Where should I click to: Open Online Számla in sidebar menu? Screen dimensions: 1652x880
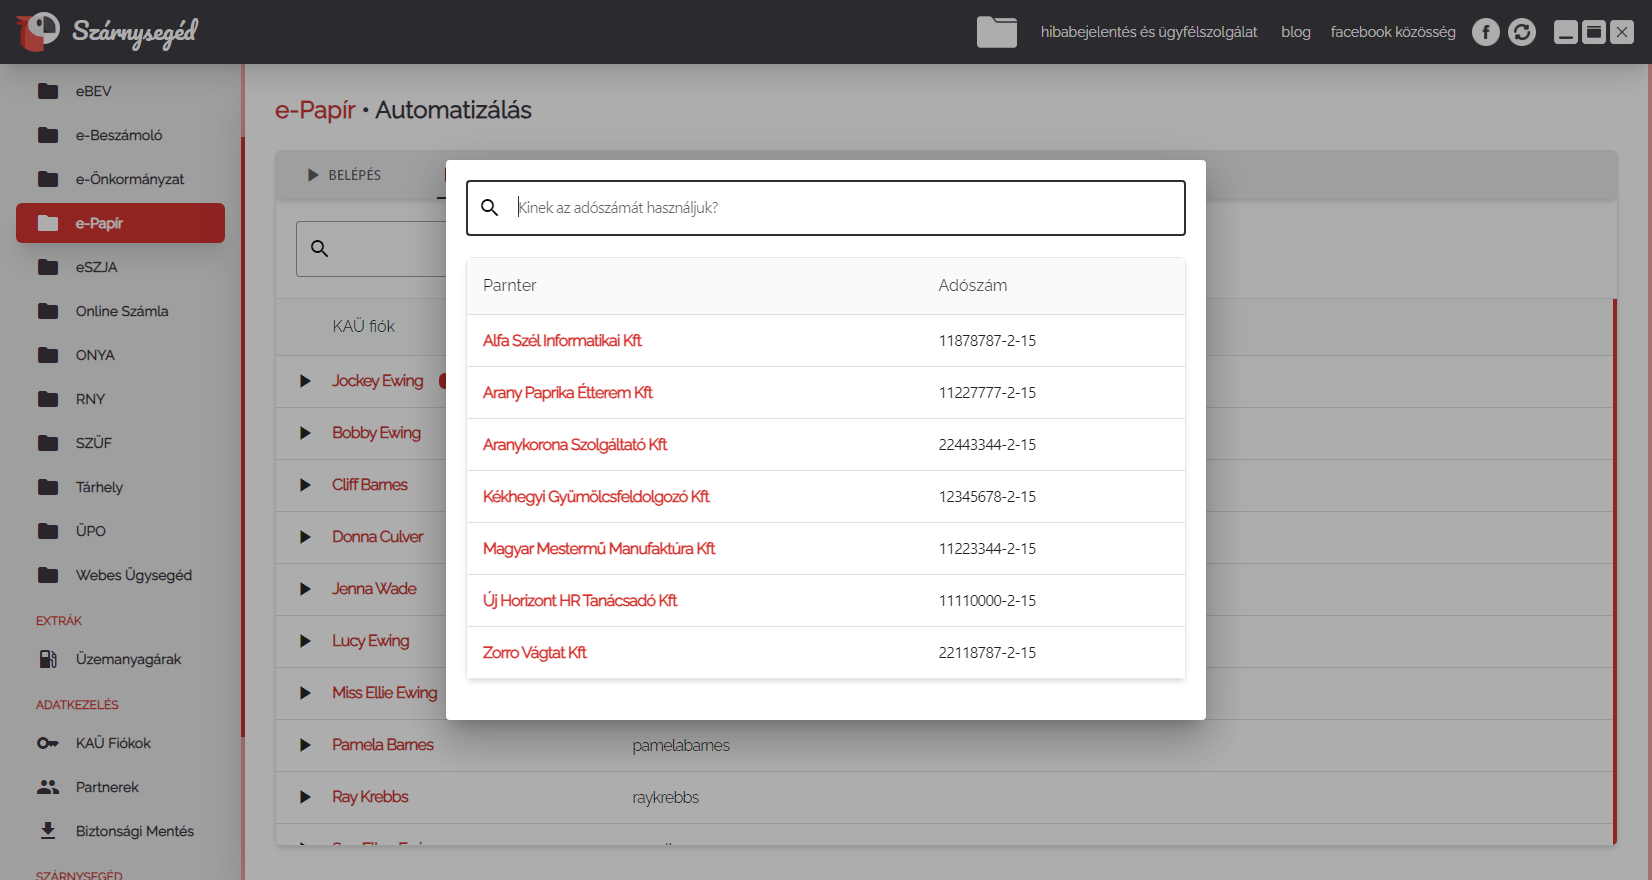pyautogui.click(x=121, y=311)
